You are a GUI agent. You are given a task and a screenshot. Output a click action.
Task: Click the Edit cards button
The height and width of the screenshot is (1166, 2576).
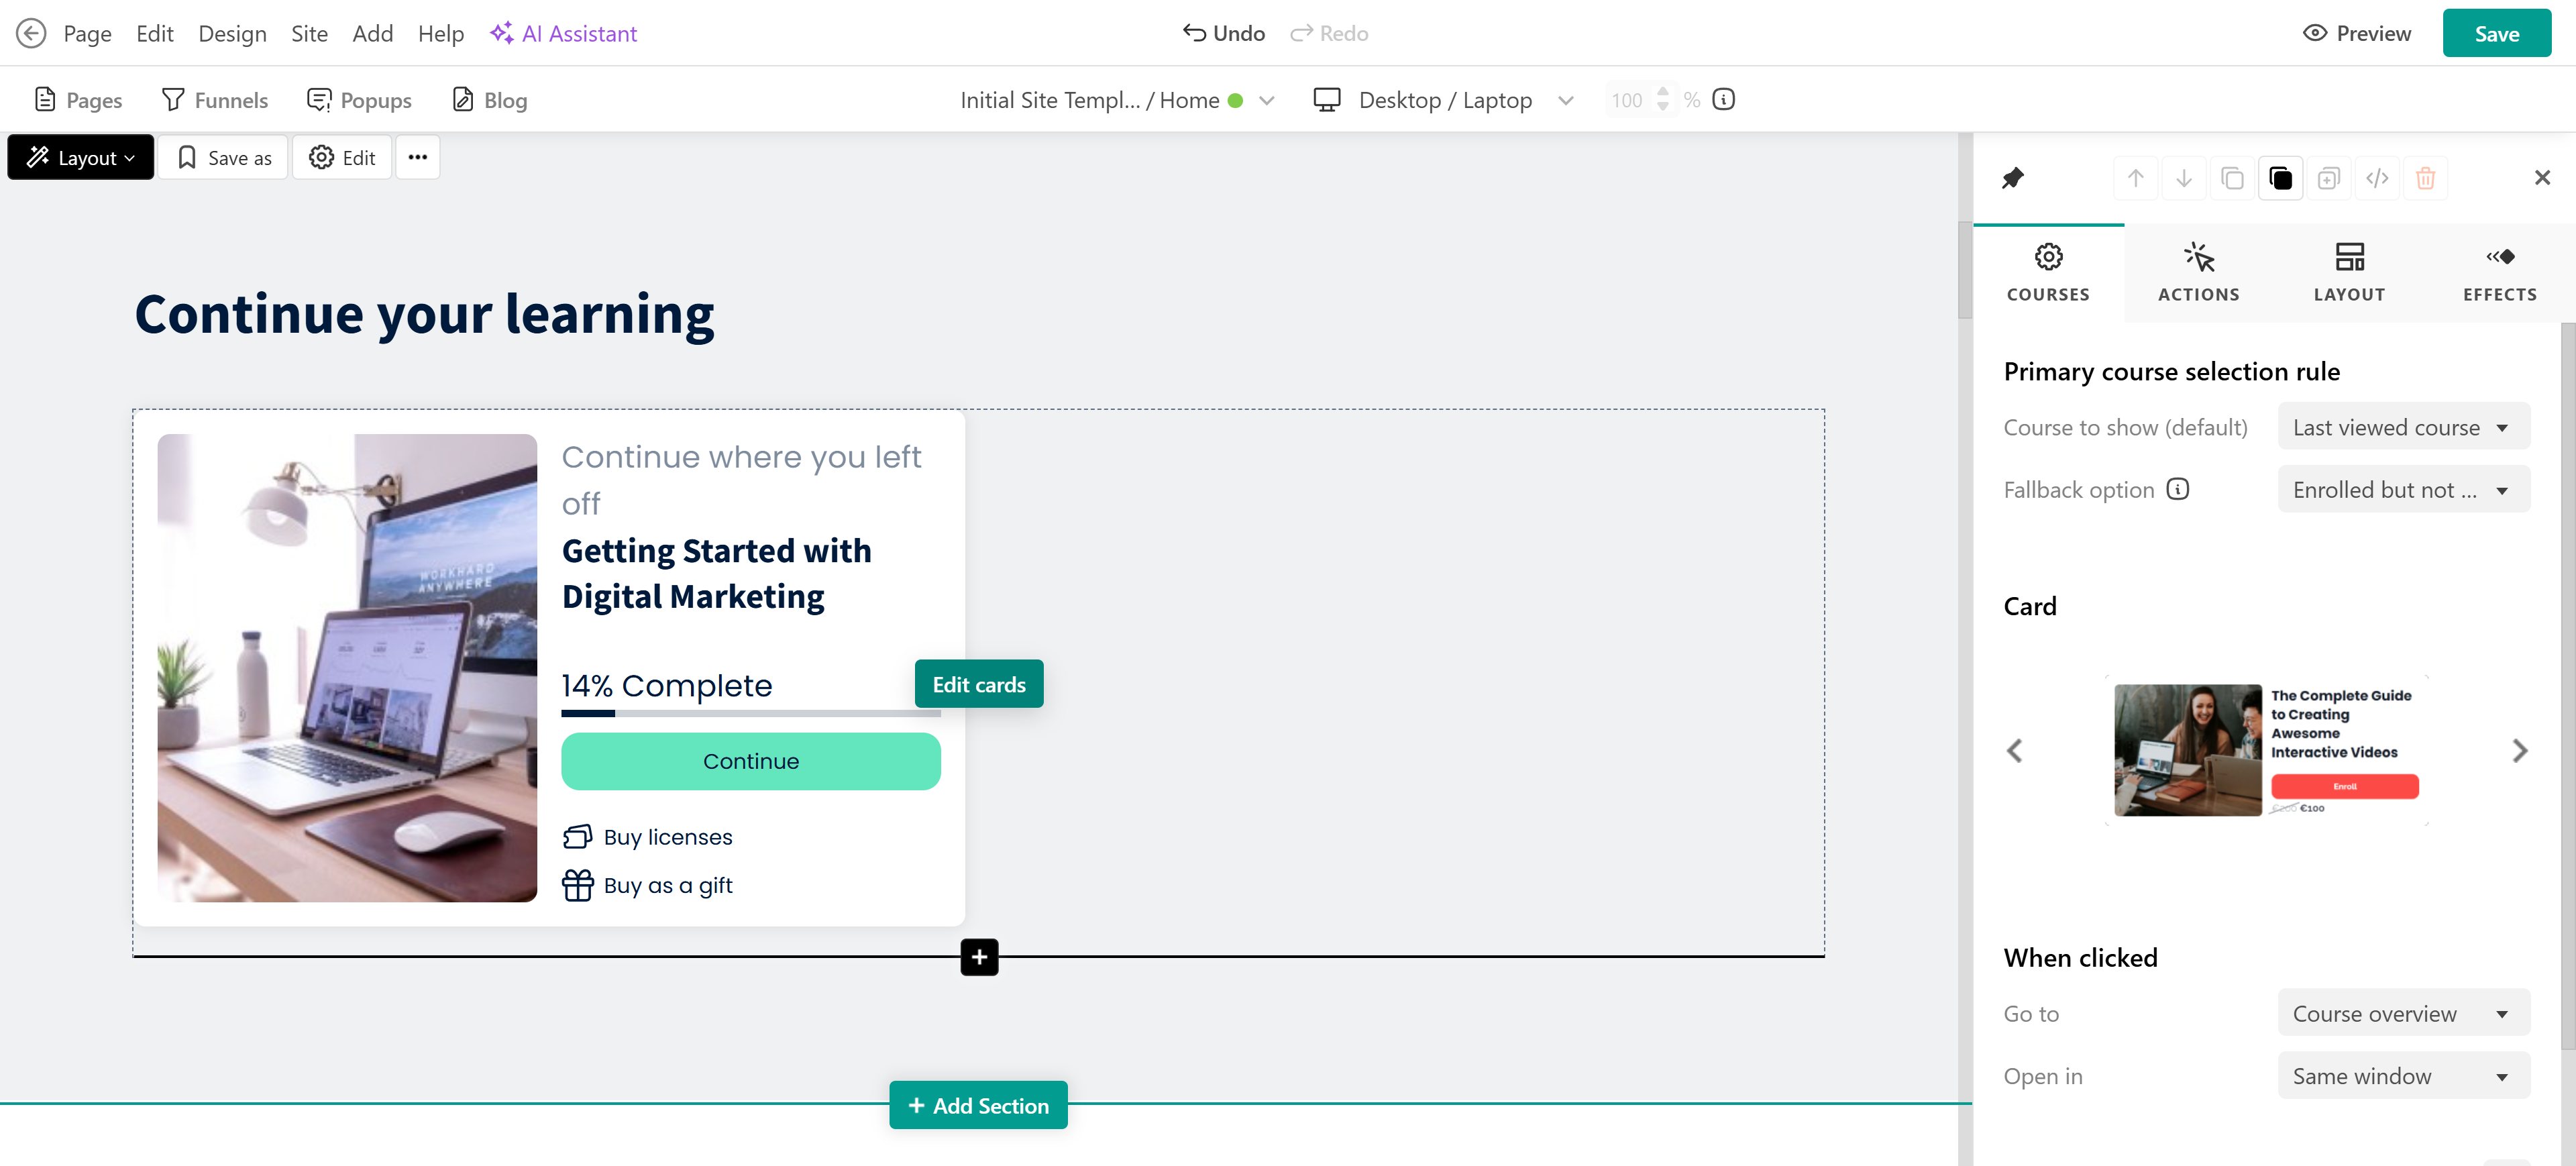[978, 684]
